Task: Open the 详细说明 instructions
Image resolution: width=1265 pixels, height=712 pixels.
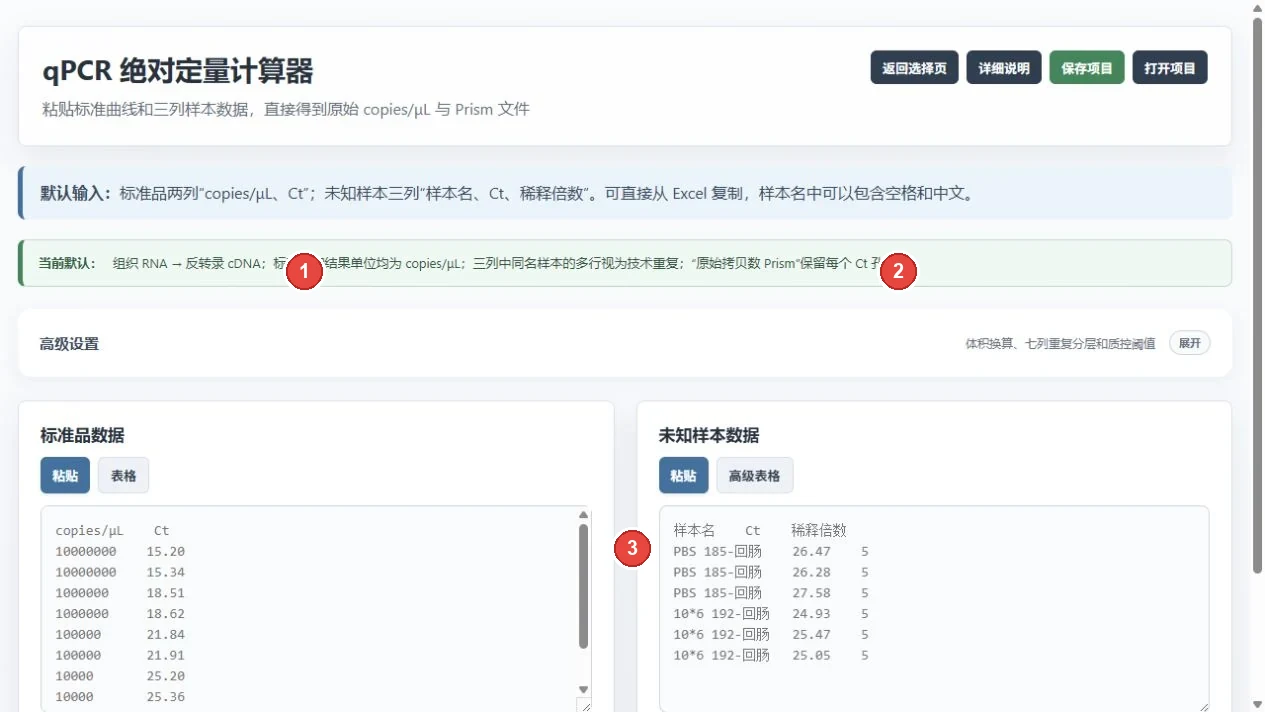Action: tap(1004, 68)
